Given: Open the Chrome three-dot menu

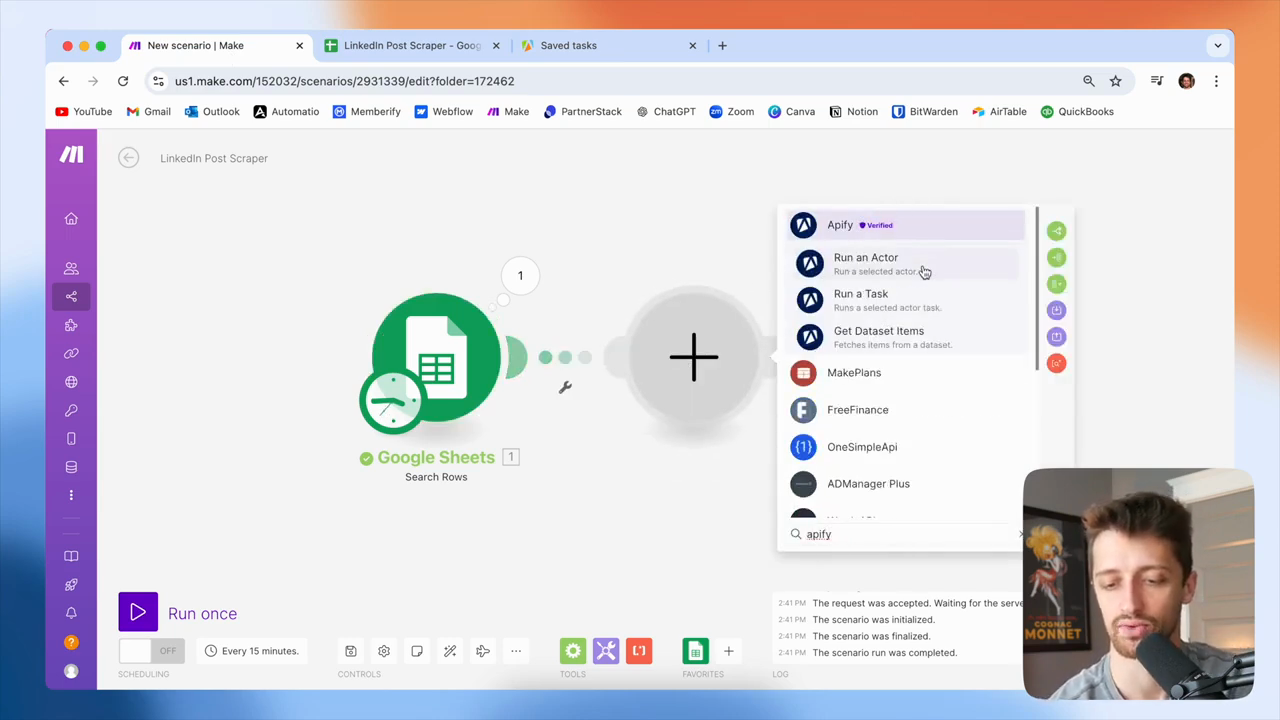Looking at the screenshot, I should coord(1216,81).
